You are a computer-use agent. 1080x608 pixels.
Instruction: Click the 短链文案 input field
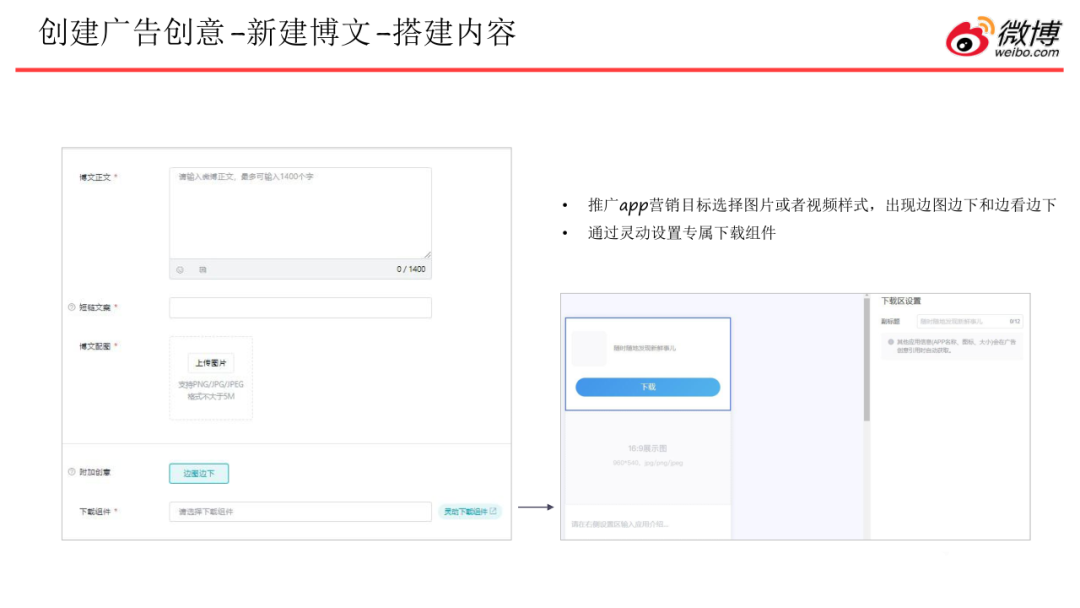(300, 307)
